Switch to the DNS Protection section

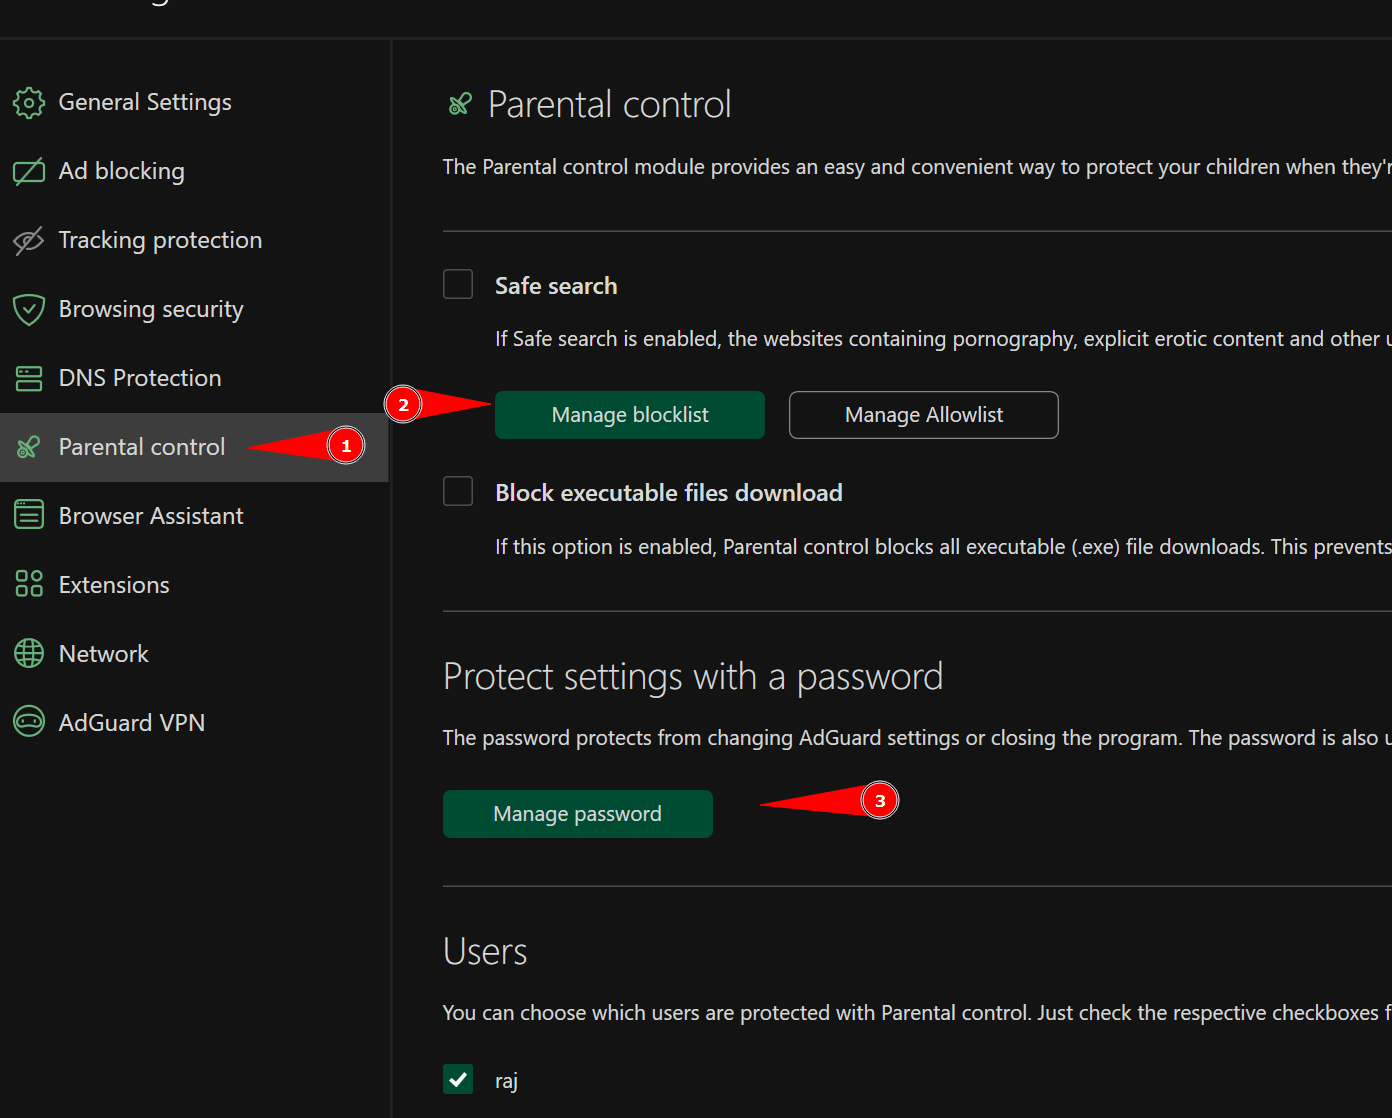tap(140, 378)
